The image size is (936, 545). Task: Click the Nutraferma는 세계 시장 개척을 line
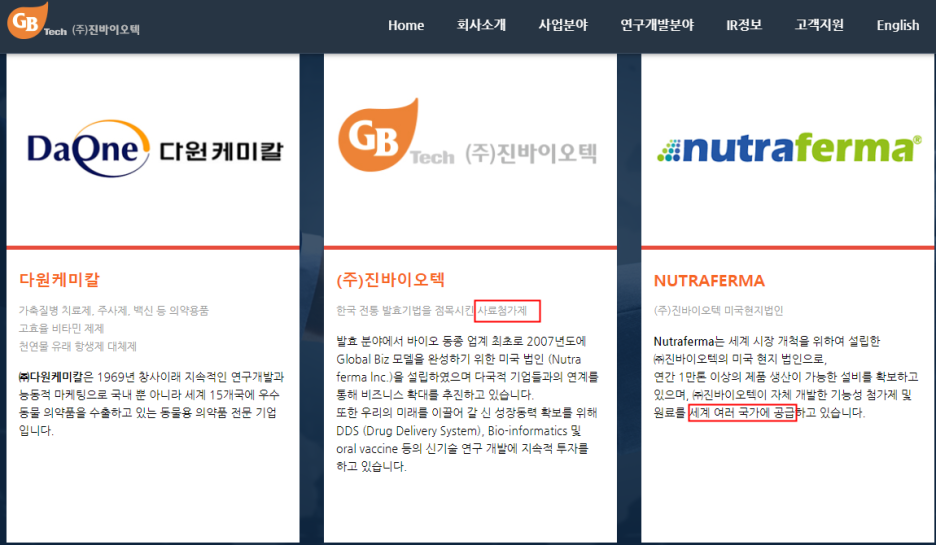point(766,341)
